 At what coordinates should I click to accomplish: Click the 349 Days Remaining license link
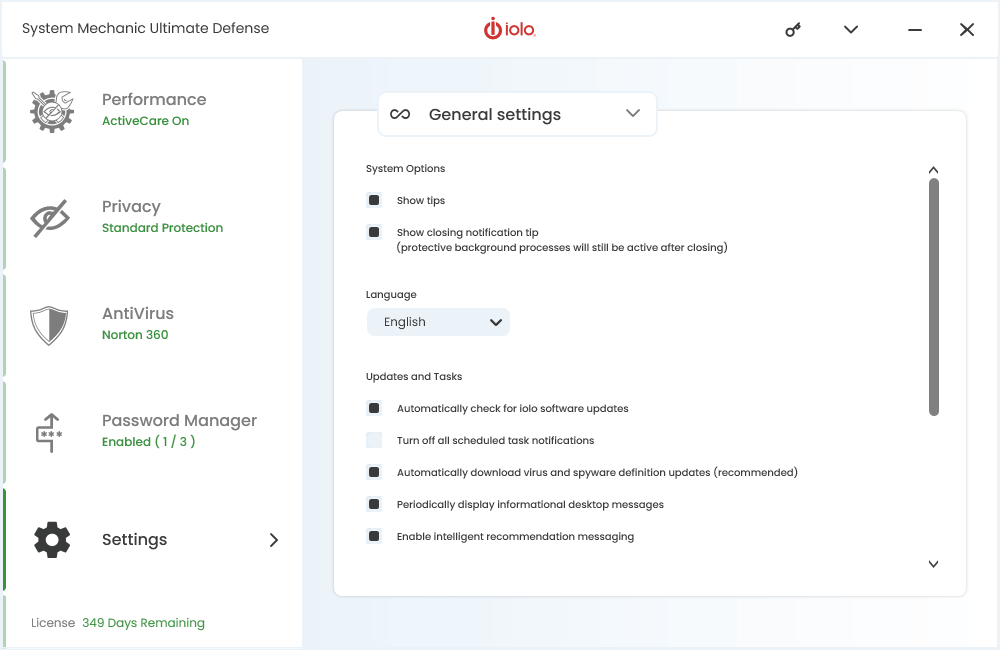pos(143,622)
